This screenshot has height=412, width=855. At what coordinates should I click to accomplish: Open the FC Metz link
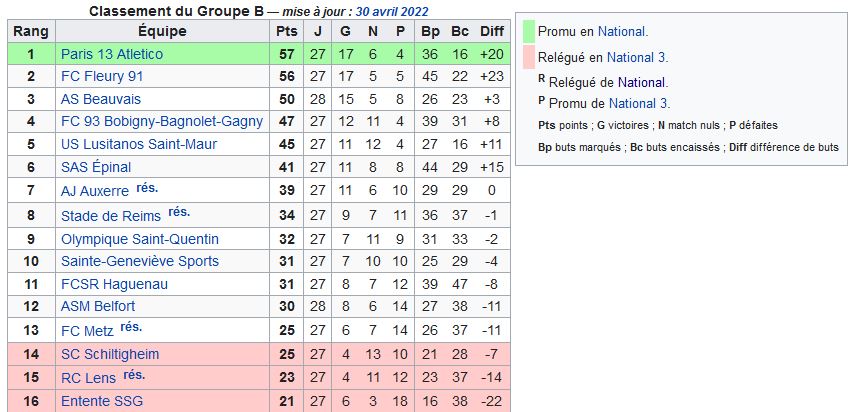click(x=87, y=331)
